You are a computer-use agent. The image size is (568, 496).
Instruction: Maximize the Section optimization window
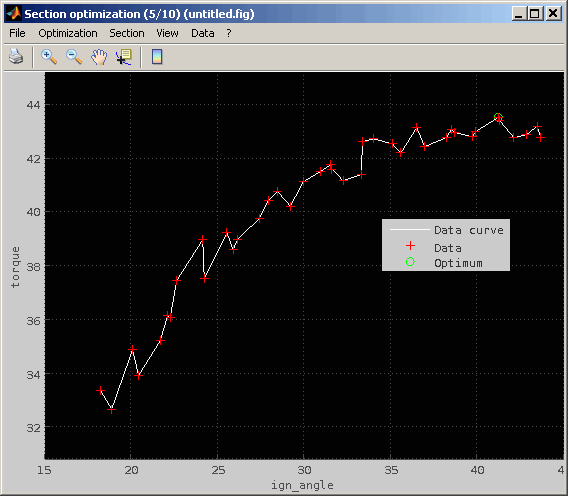tap(535, 14)
